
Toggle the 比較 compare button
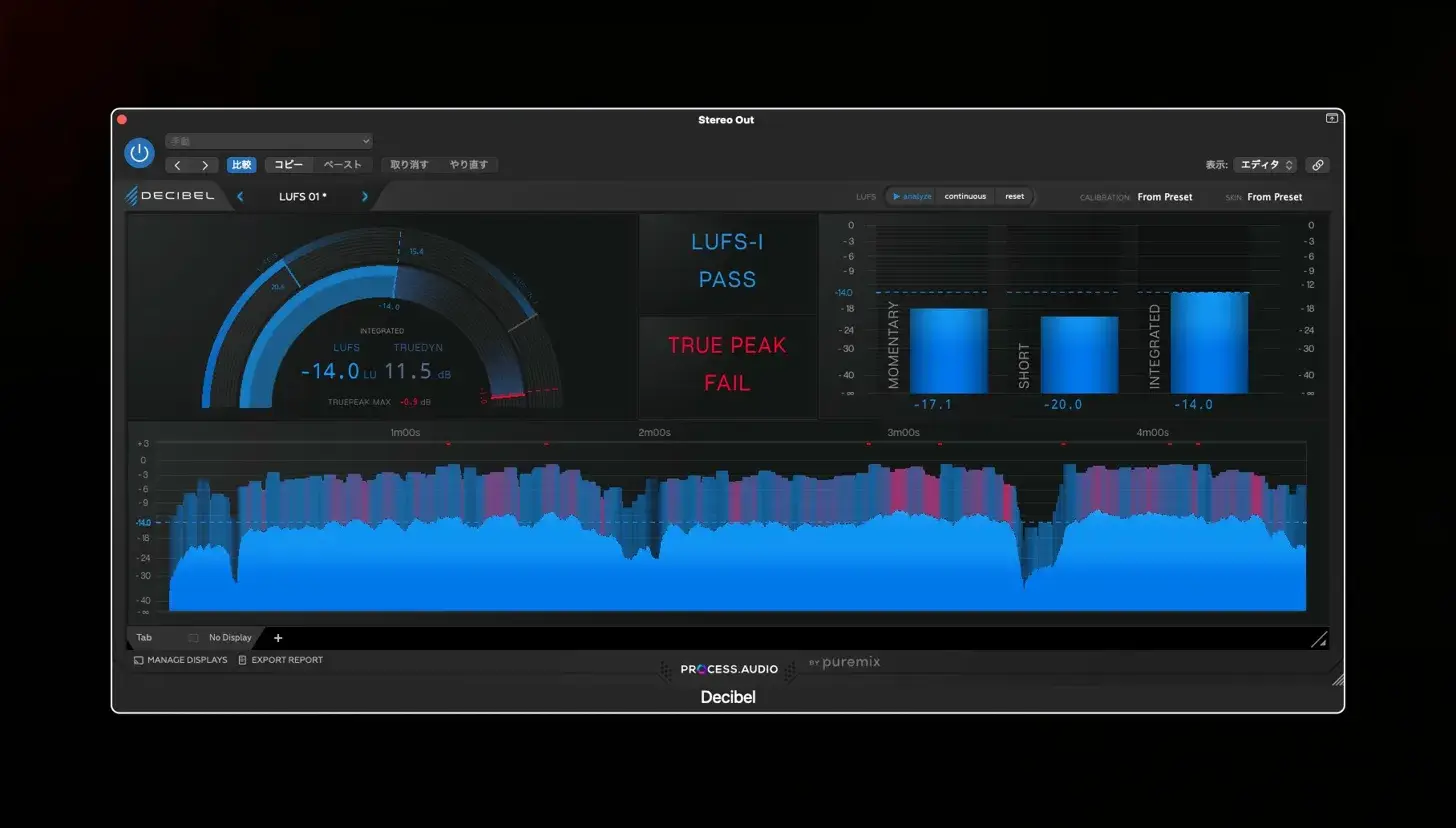pyautogui.click(x=242, y=165)
